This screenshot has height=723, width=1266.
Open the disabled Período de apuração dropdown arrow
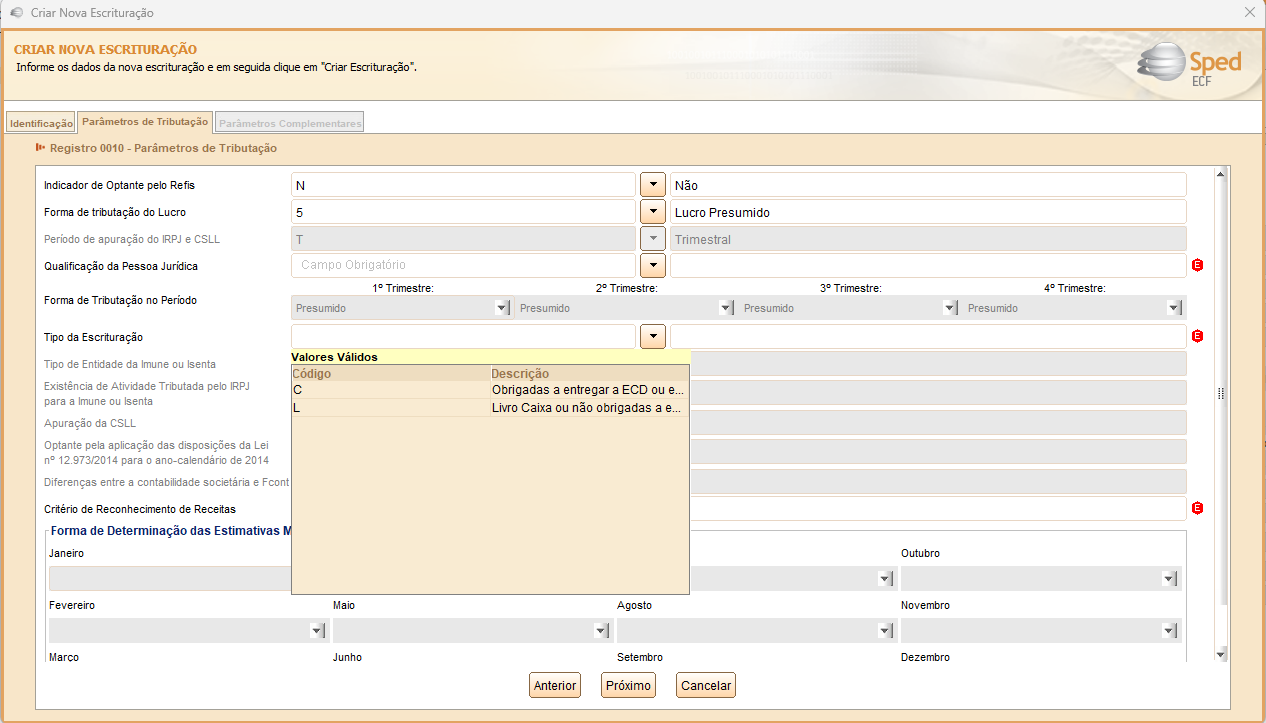652,239
